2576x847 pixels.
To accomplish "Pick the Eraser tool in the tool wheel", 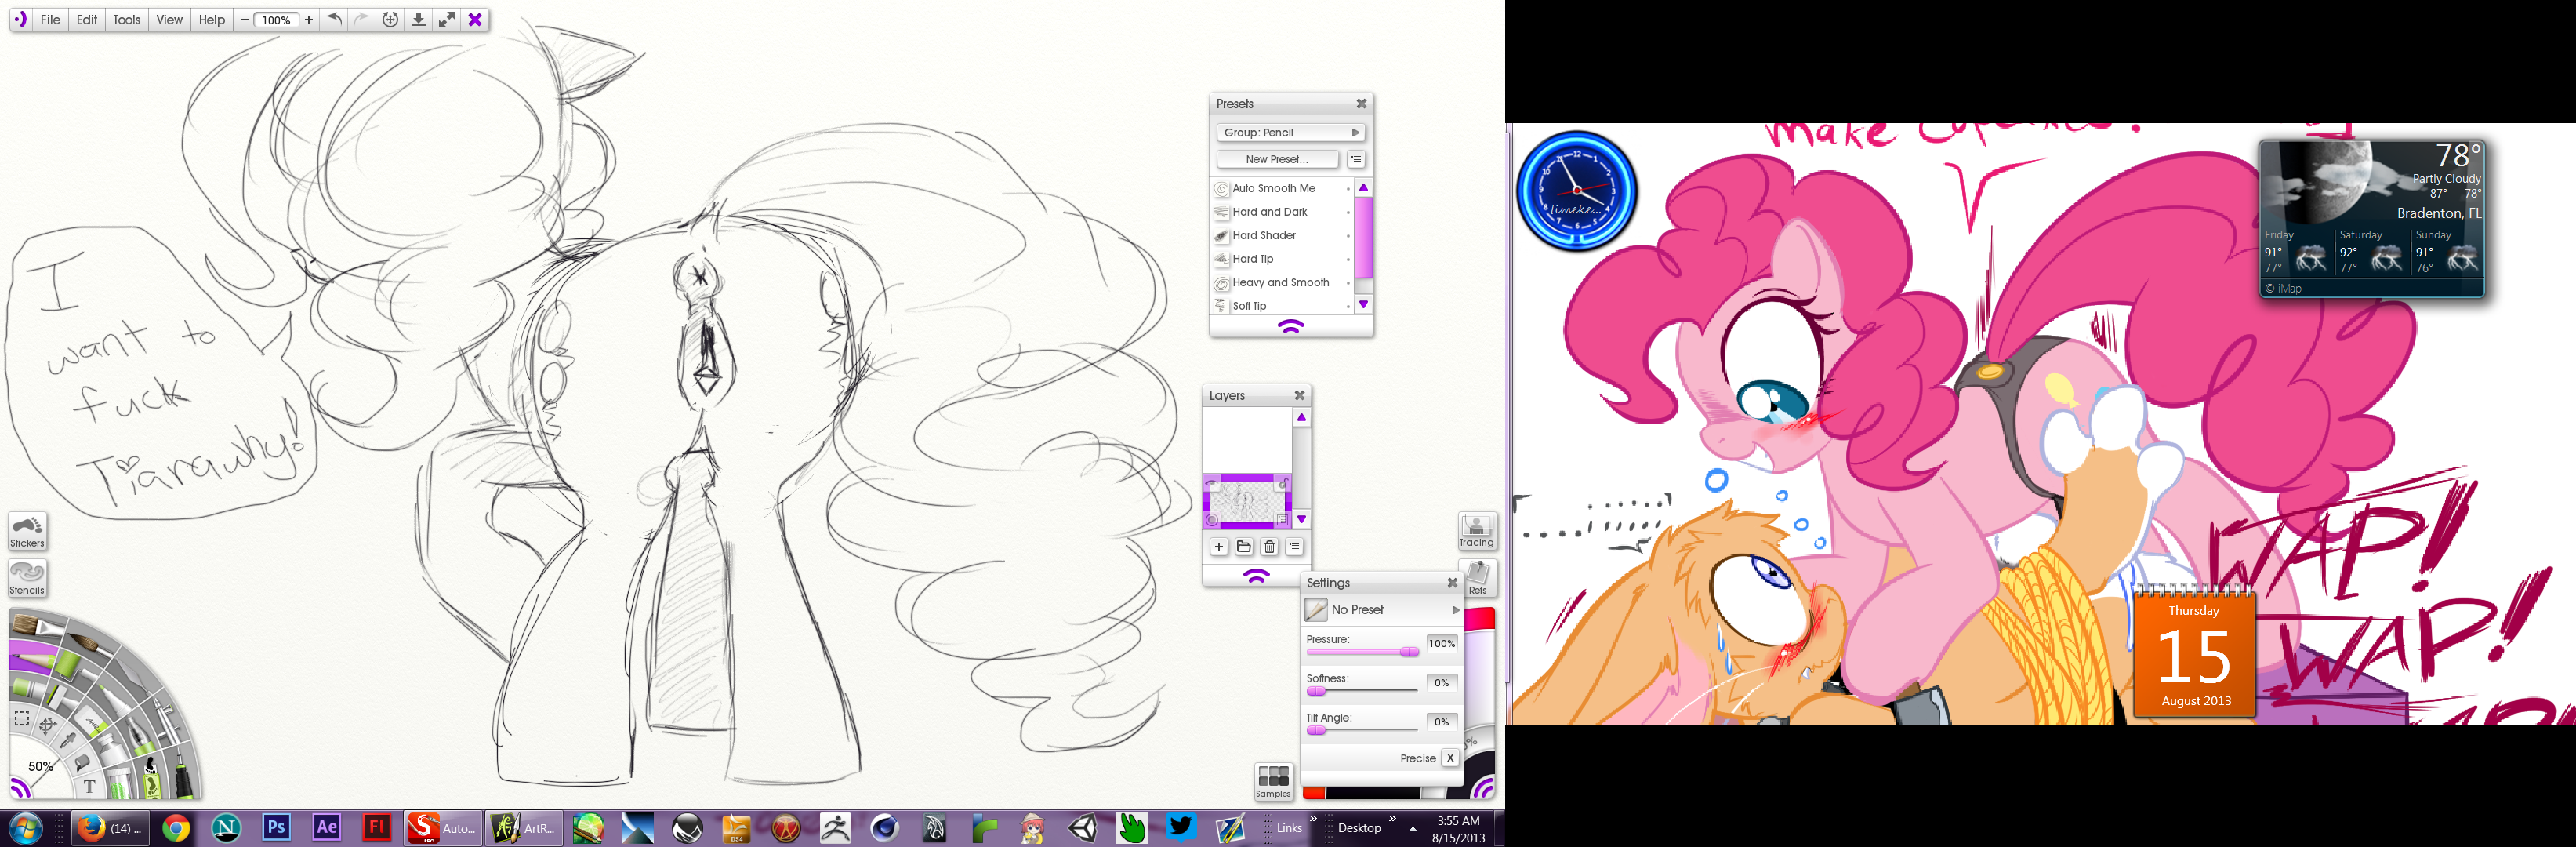I will point(91,724).
